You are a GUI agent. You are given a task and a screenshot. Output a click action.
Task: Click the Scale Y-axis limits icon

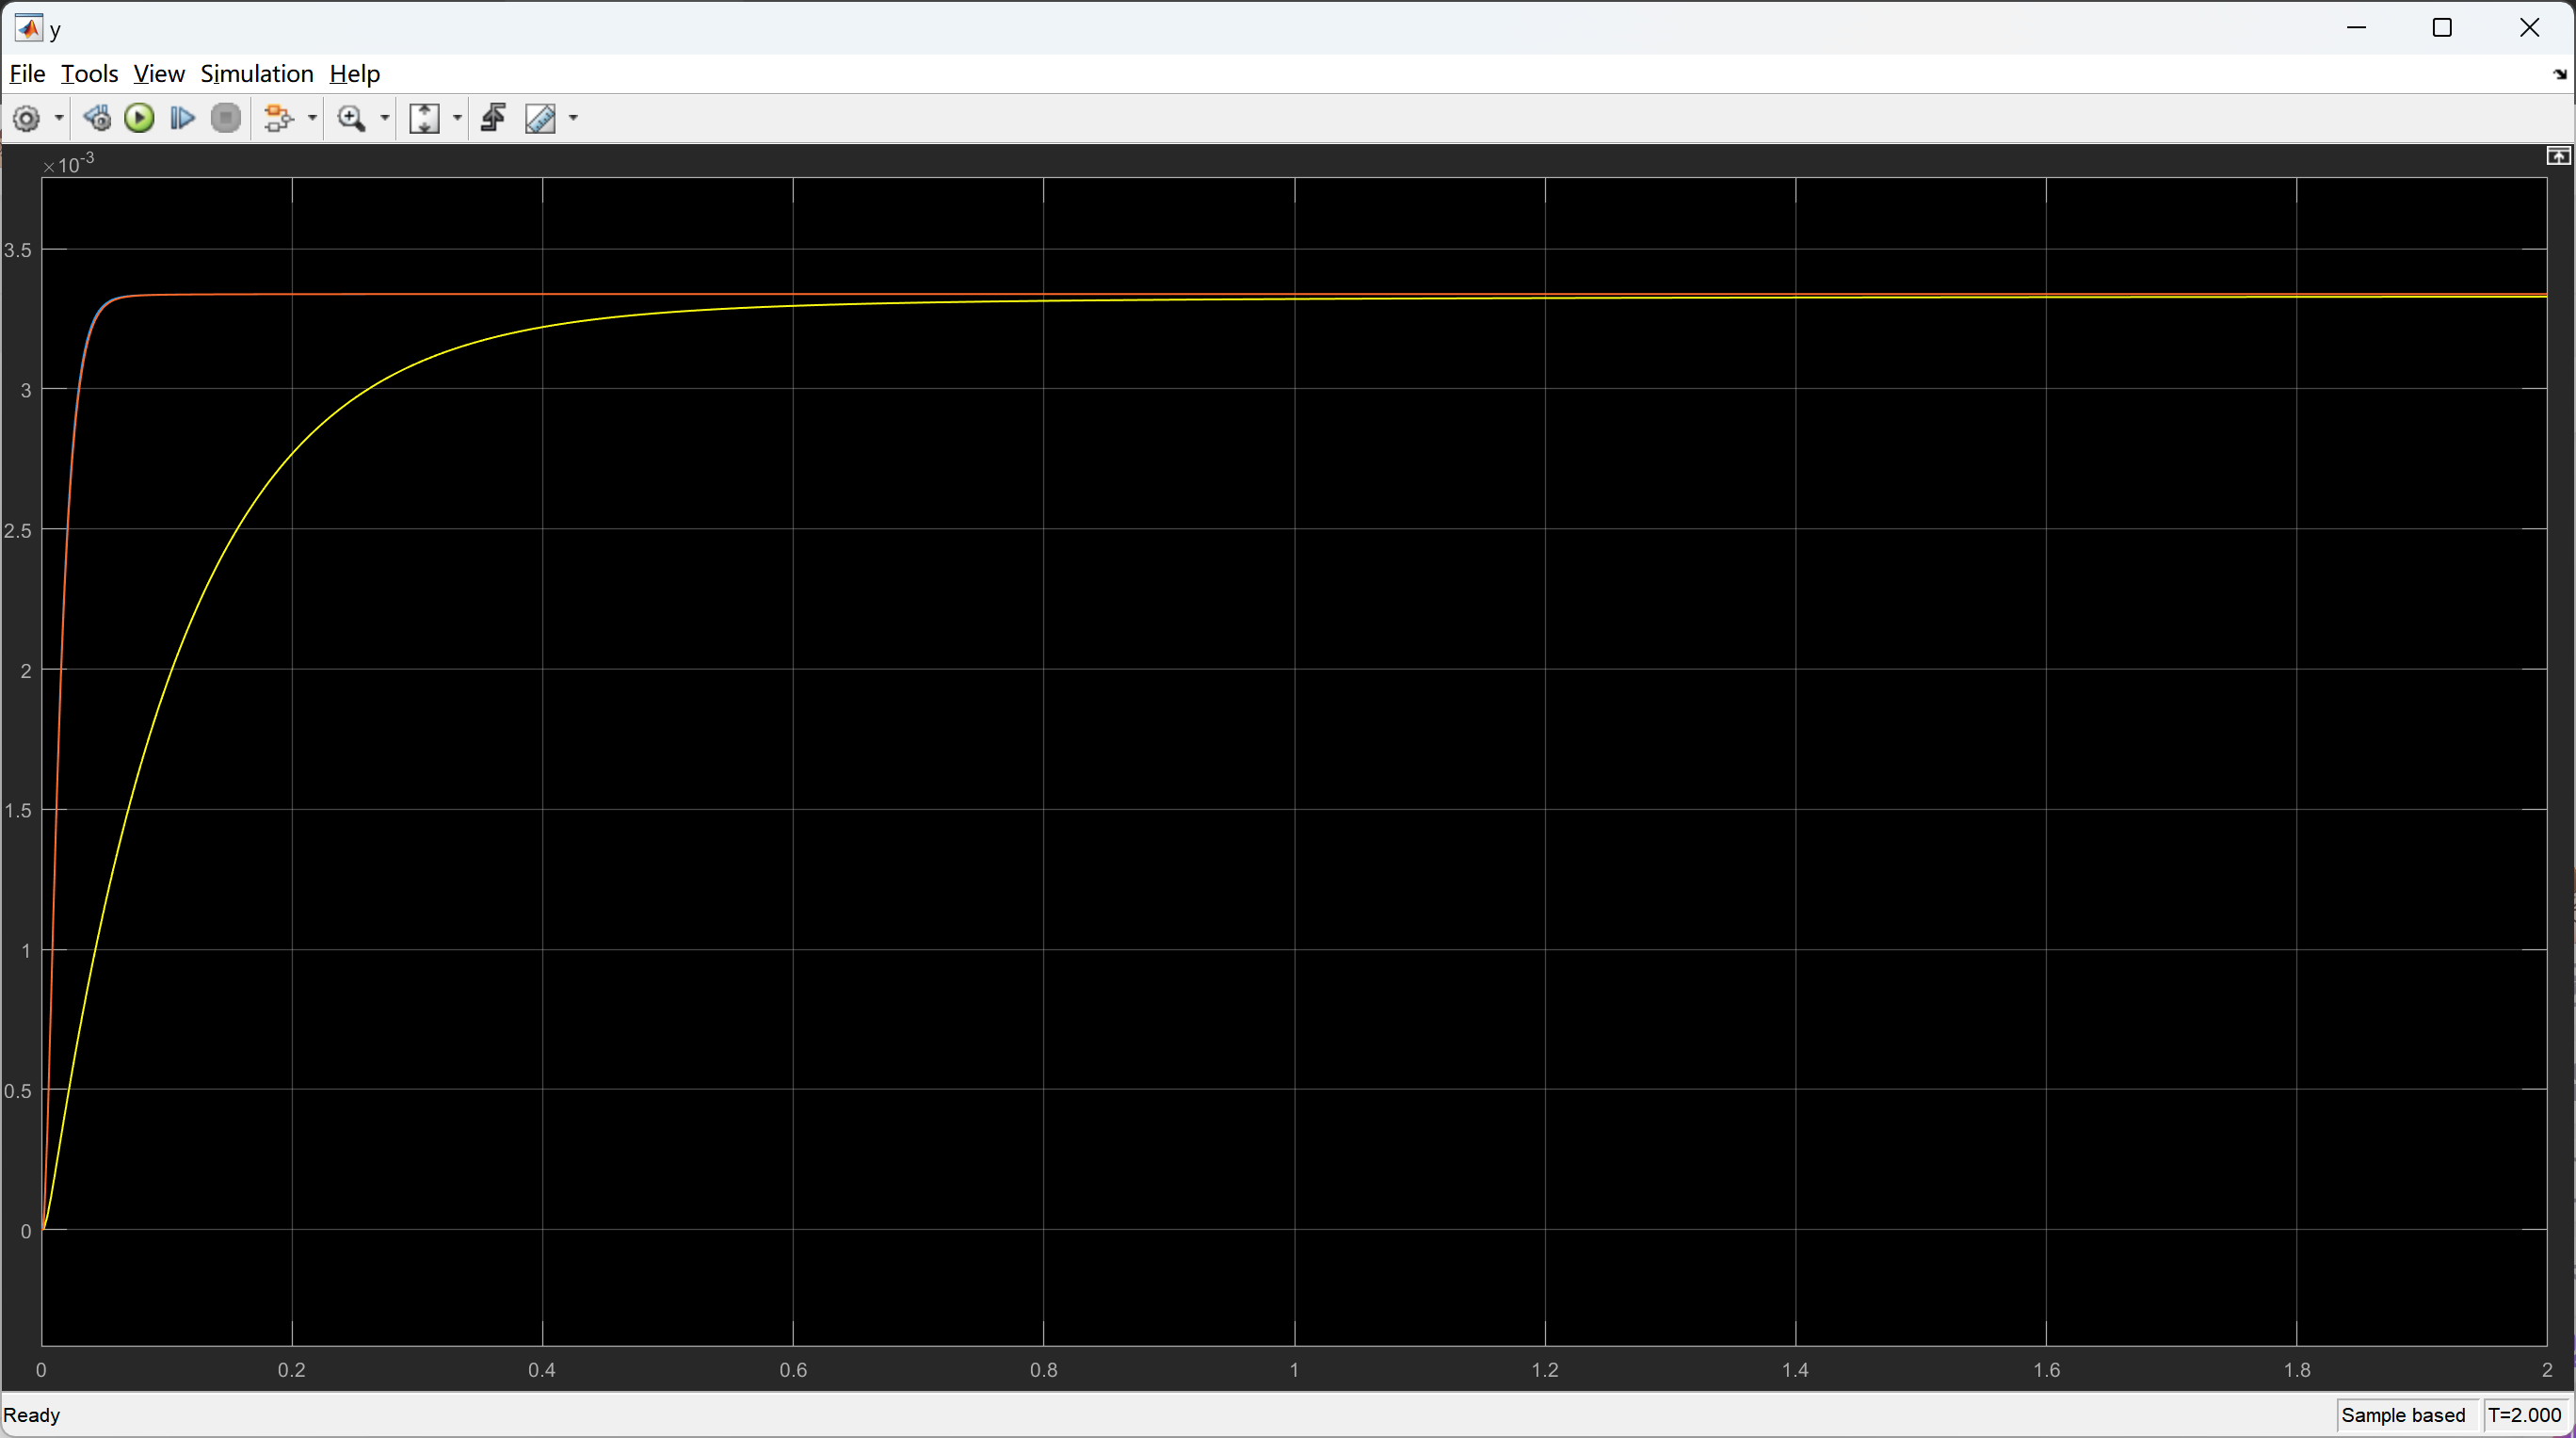click(425, 119)
